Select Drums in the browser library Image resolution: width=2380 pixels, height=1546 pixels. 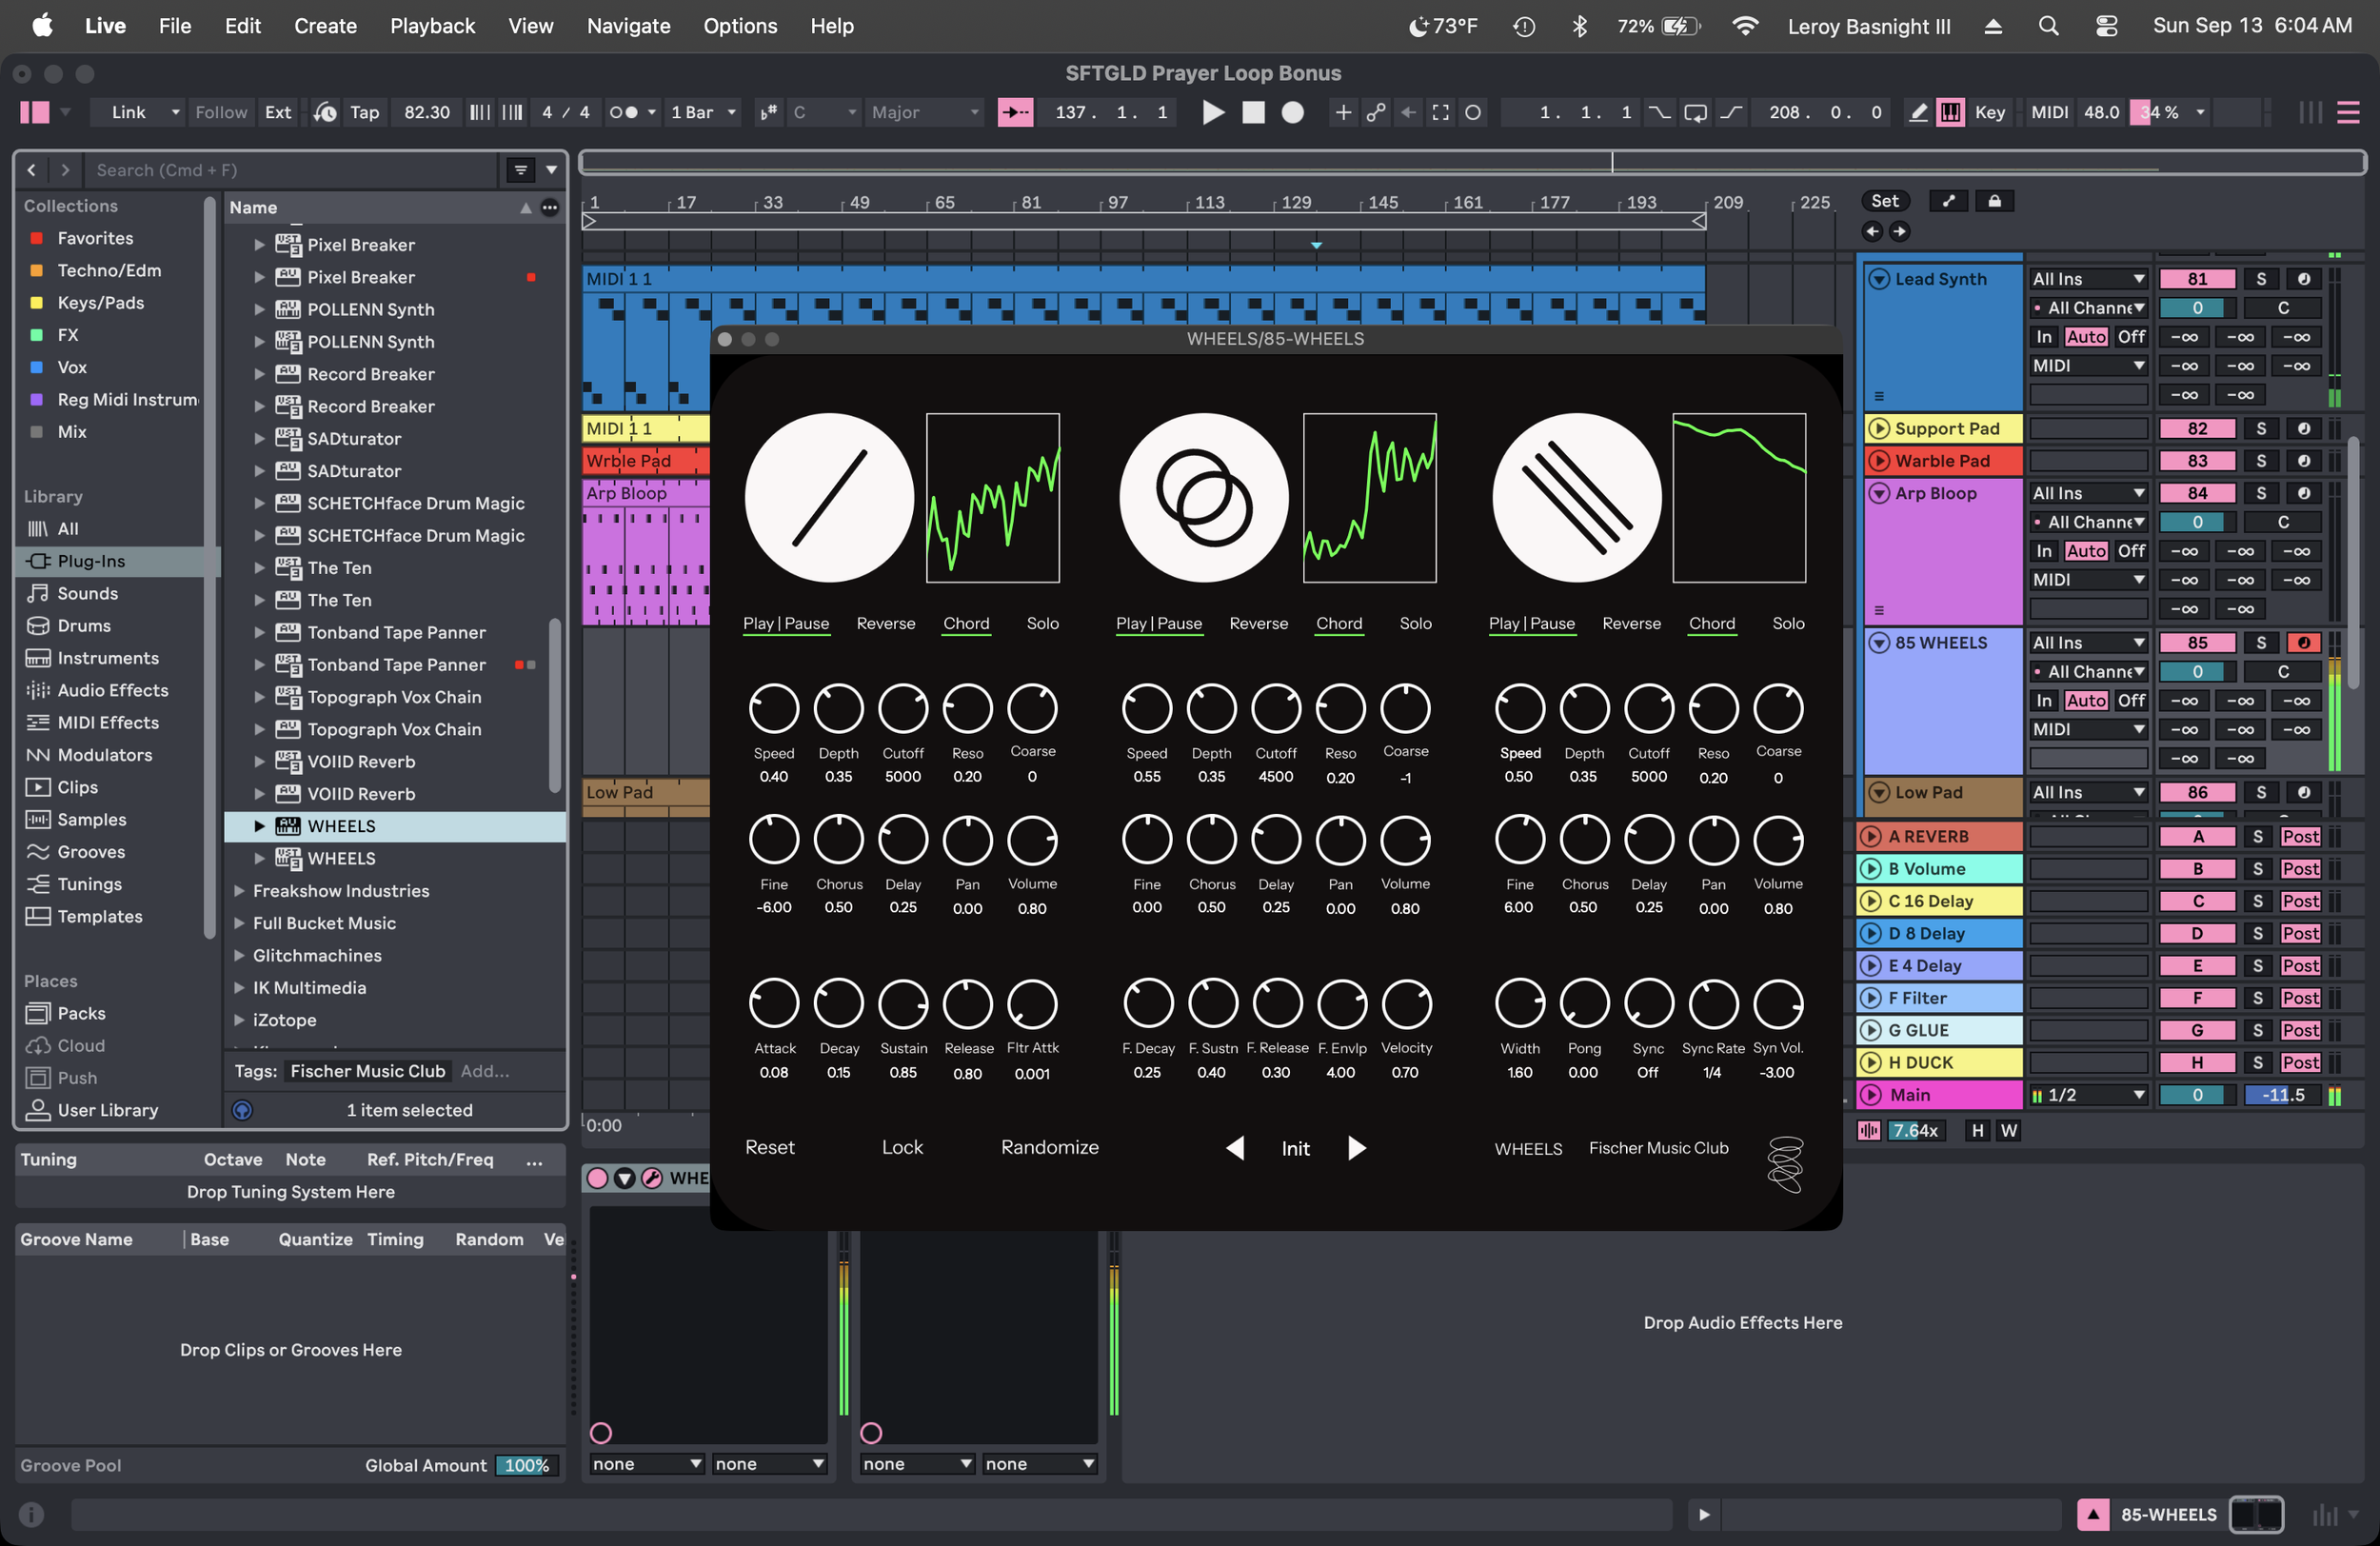click(x=84, y=625)
